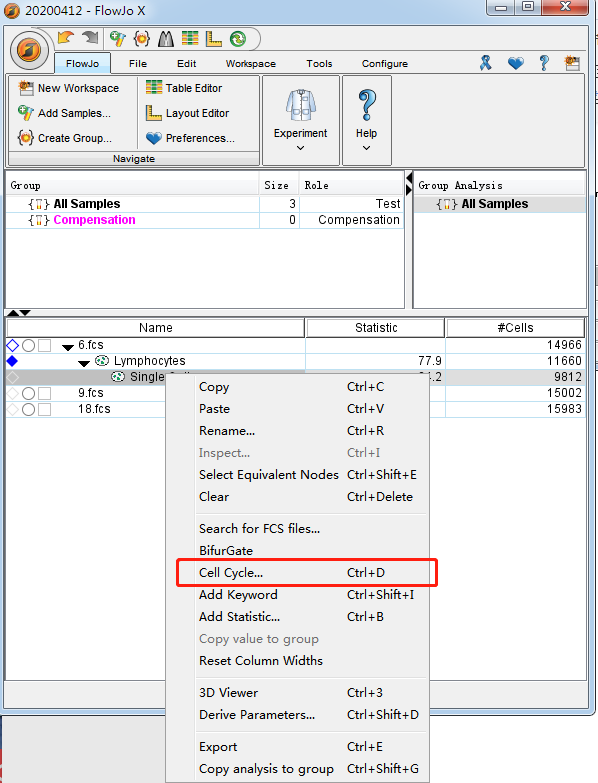The height and width of the screenshot is (783, 598).
Task: Click the workspace window icon at top right
Action: coord(572,63)
